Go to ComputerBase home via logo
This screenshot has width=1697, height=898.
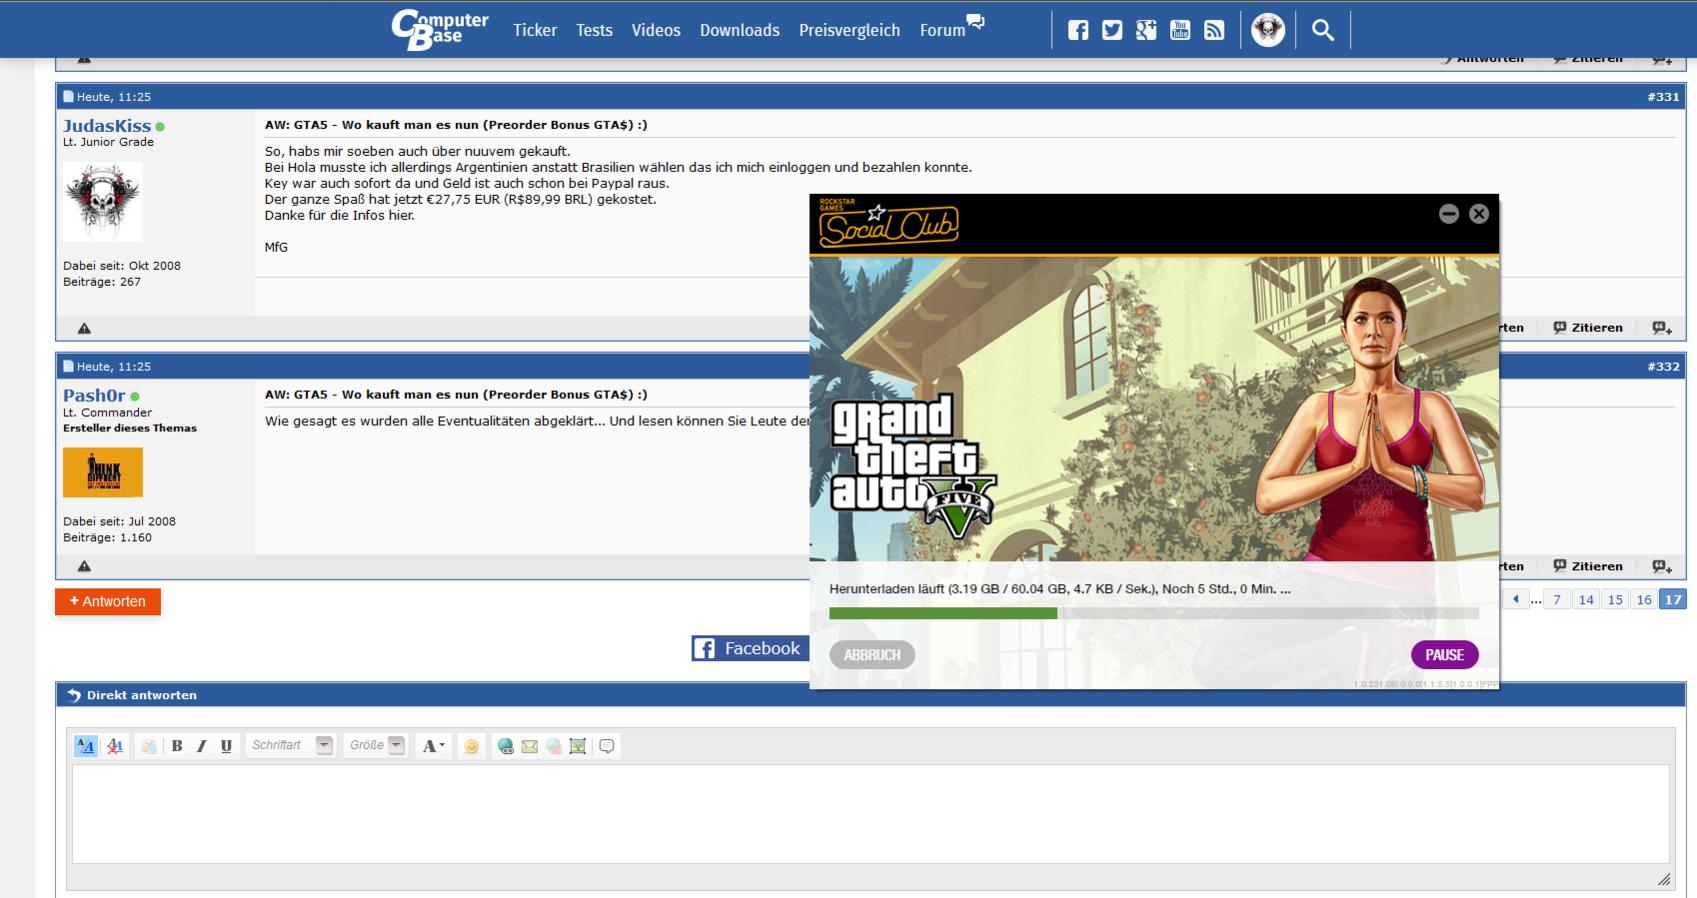440,30
